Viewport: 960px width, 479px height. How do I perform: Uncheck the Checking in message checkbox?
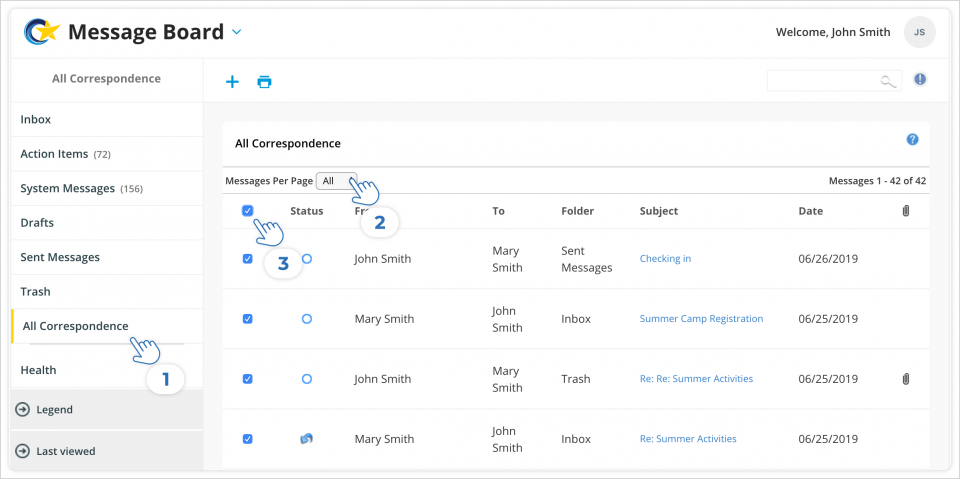tap(247, 259)
